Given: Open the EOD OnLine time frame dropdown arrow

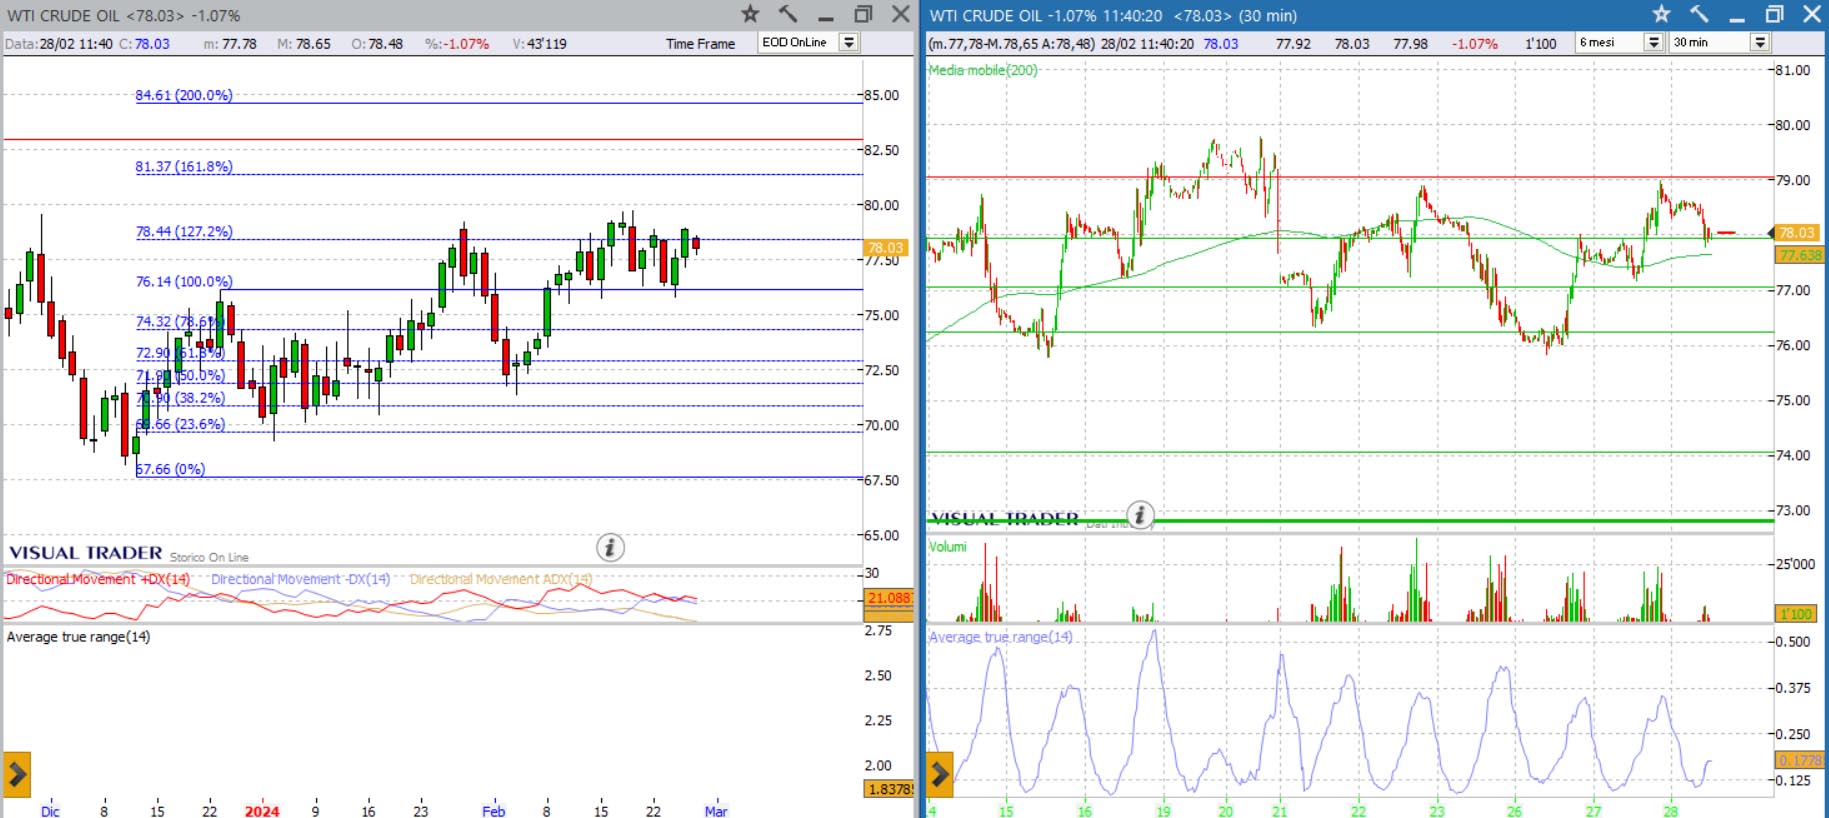Looking at the screenshot, I should coord(849,42).
